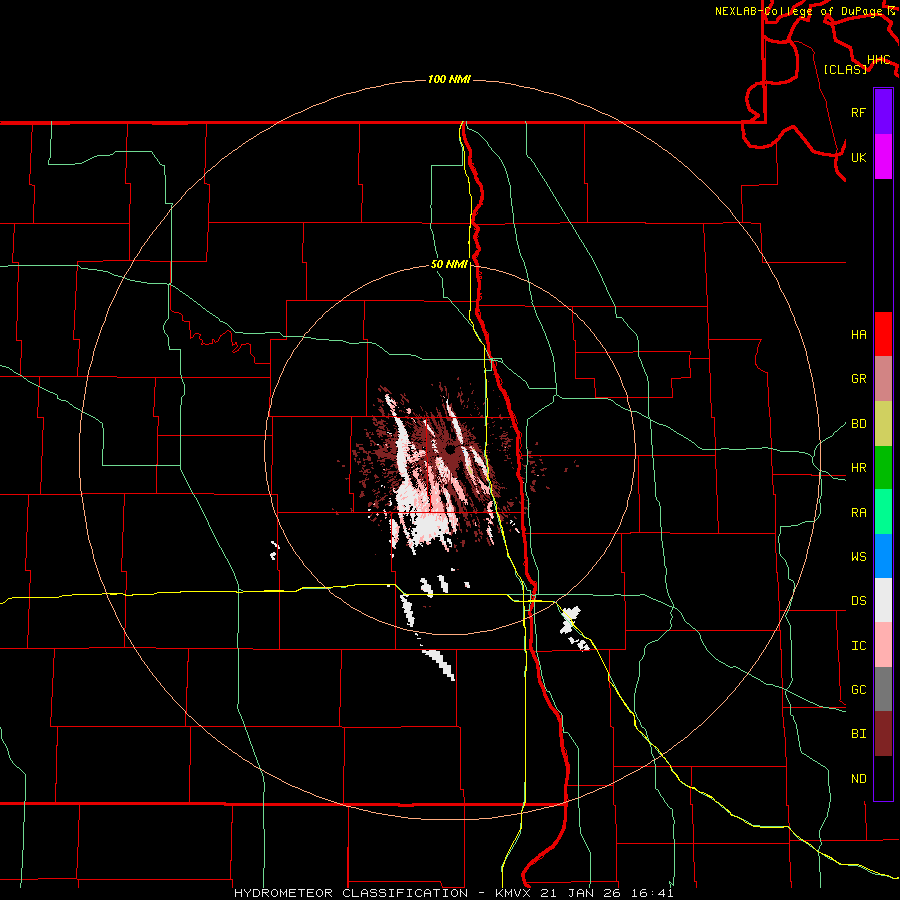
Task: Click the 100 NMI range ring label
Action: click(449, 79)
